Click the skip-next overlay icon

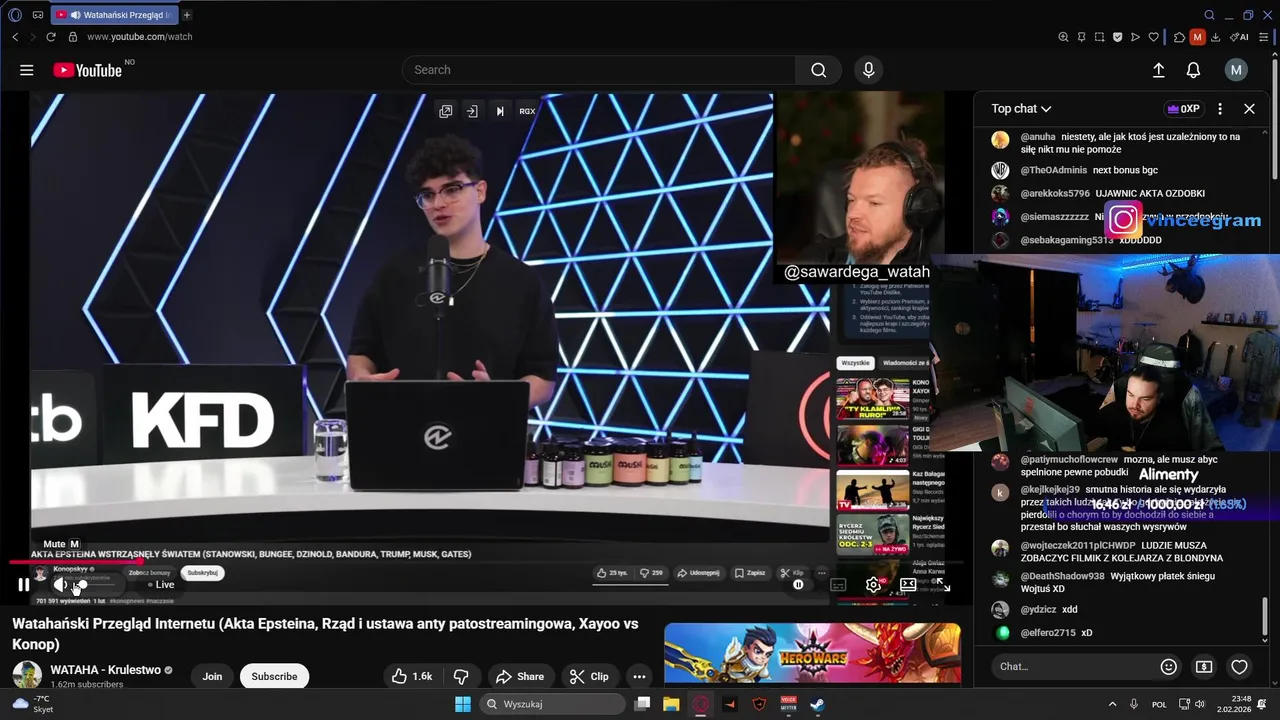(500, 111)
